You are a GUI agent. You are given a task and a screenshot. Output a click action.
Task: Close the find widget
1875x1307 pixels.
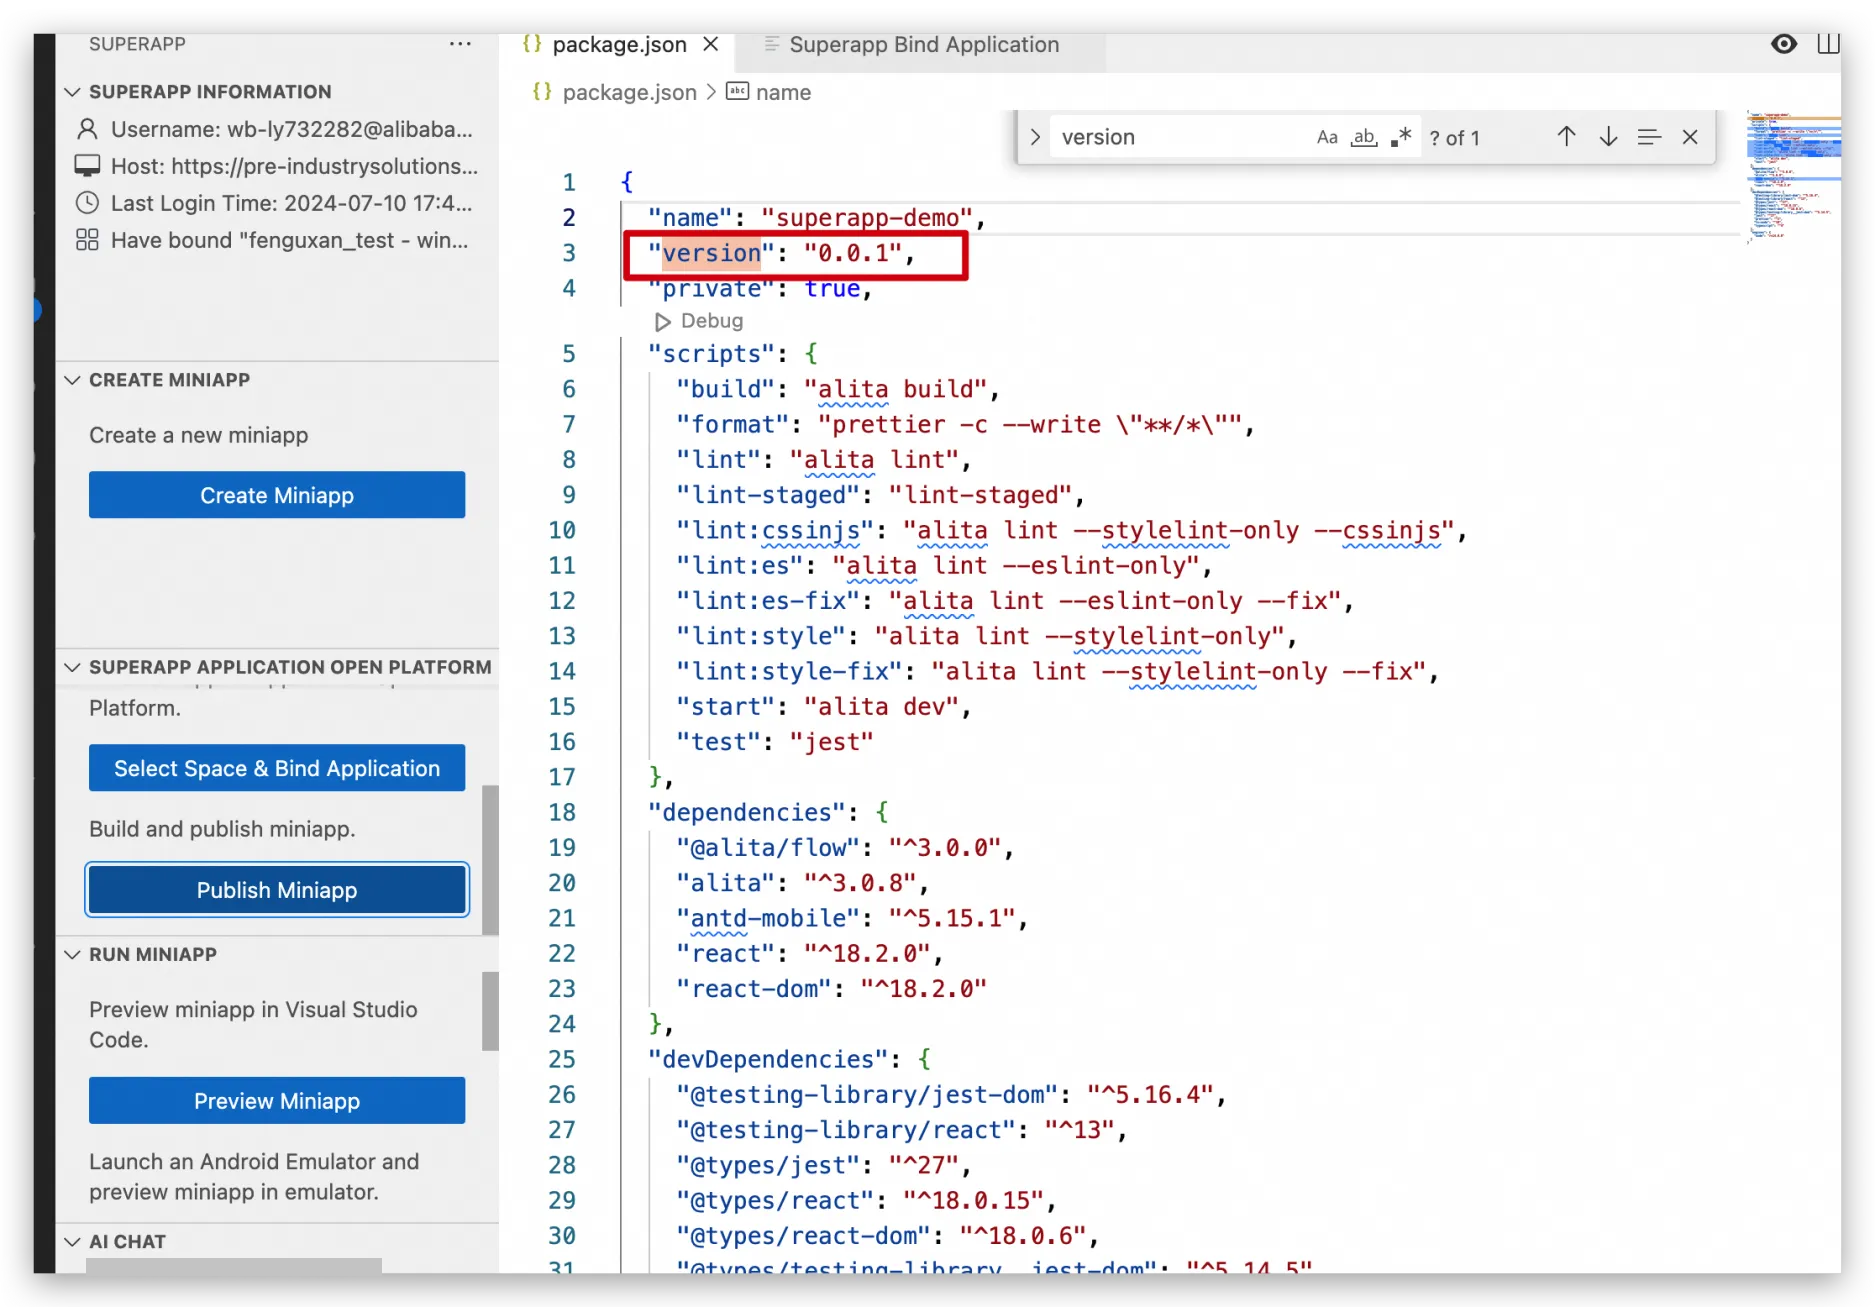1690,137
